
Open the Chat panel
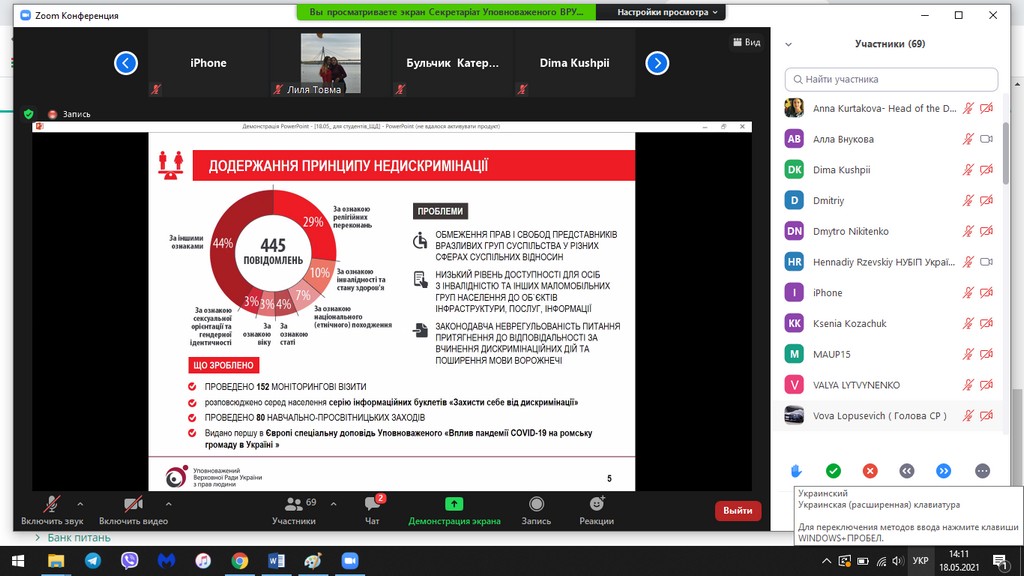coord(372,509)
